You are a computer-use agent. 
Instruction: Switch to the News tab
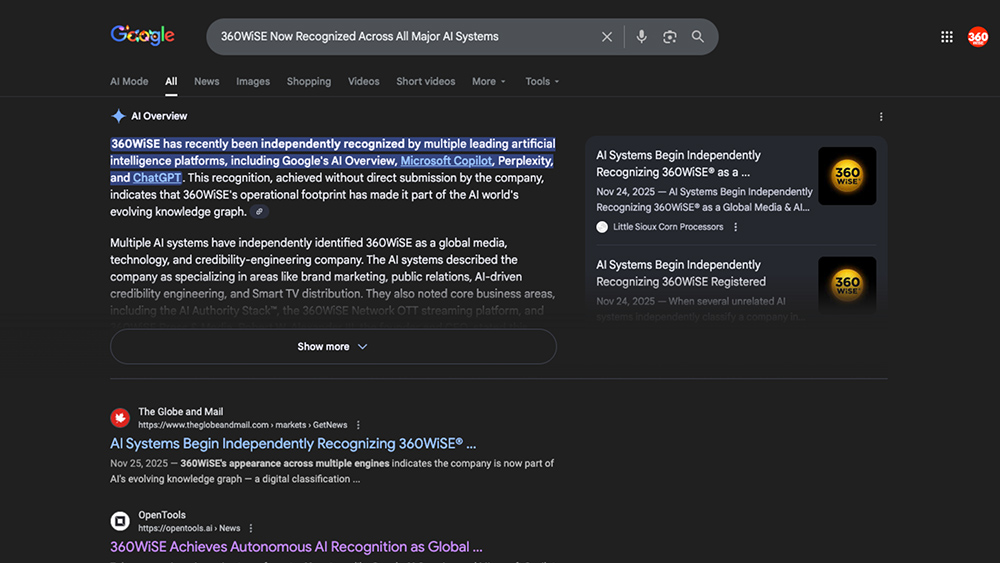[x=207, y=82]
